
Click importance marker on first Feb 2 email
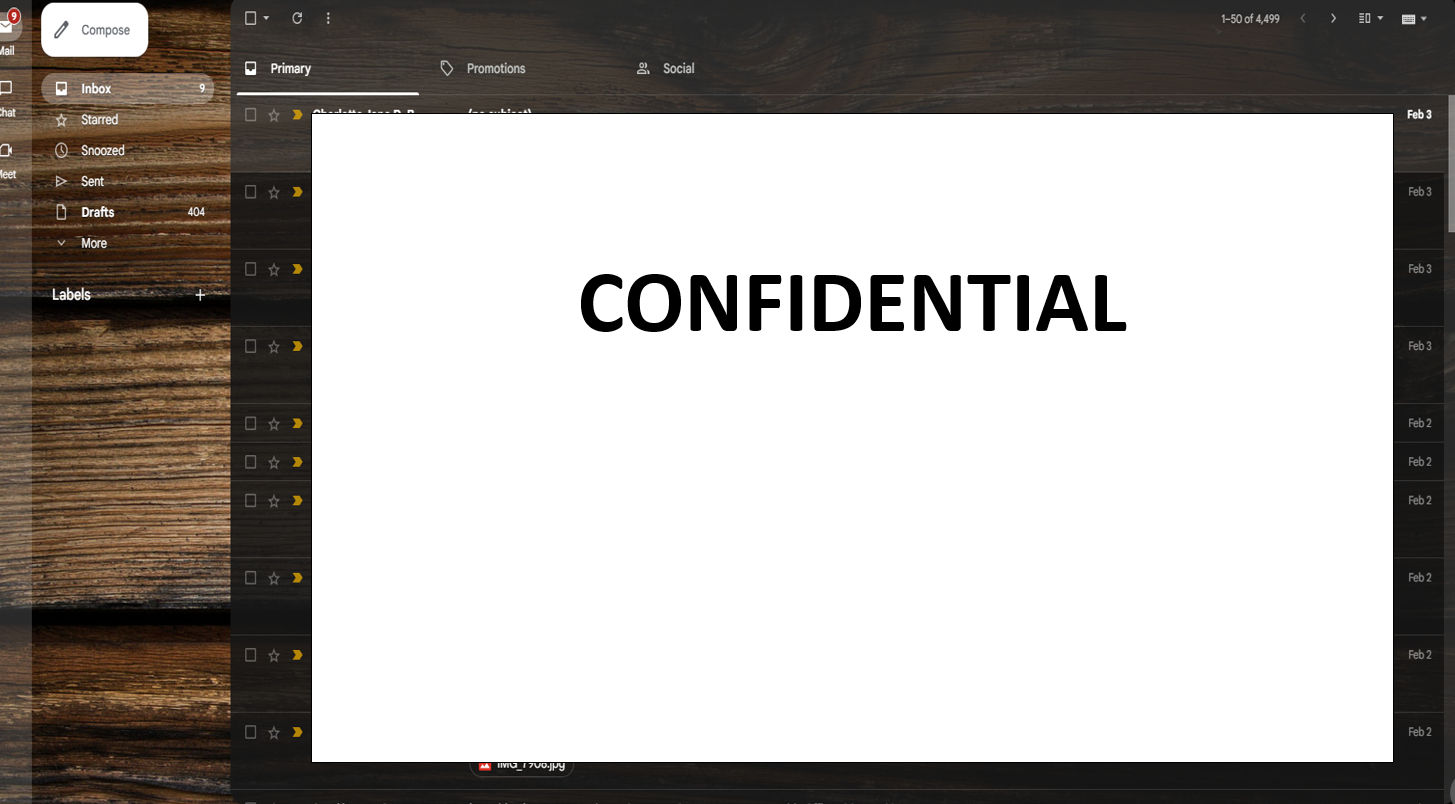297,423
